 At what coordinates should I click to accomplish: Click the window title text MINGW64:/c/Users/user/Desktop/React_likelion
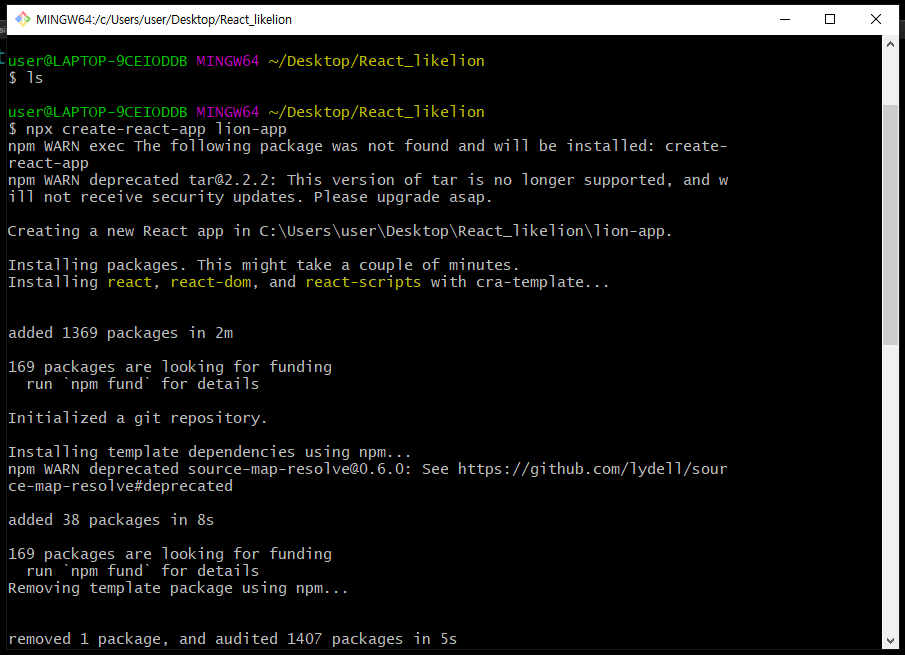coord(164,20)
